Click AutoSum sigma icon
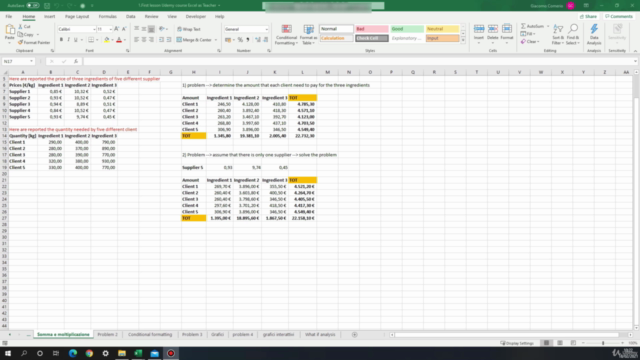The width and height of the screenshot is (640, 360). click(x=523, y=26)
